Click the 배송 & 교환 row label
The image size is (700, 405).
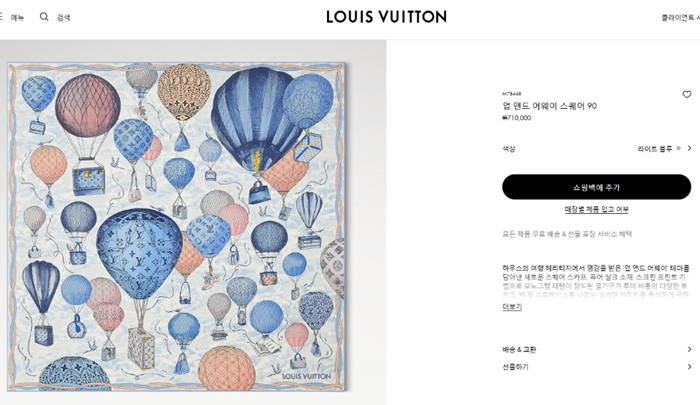coord(519,350)
